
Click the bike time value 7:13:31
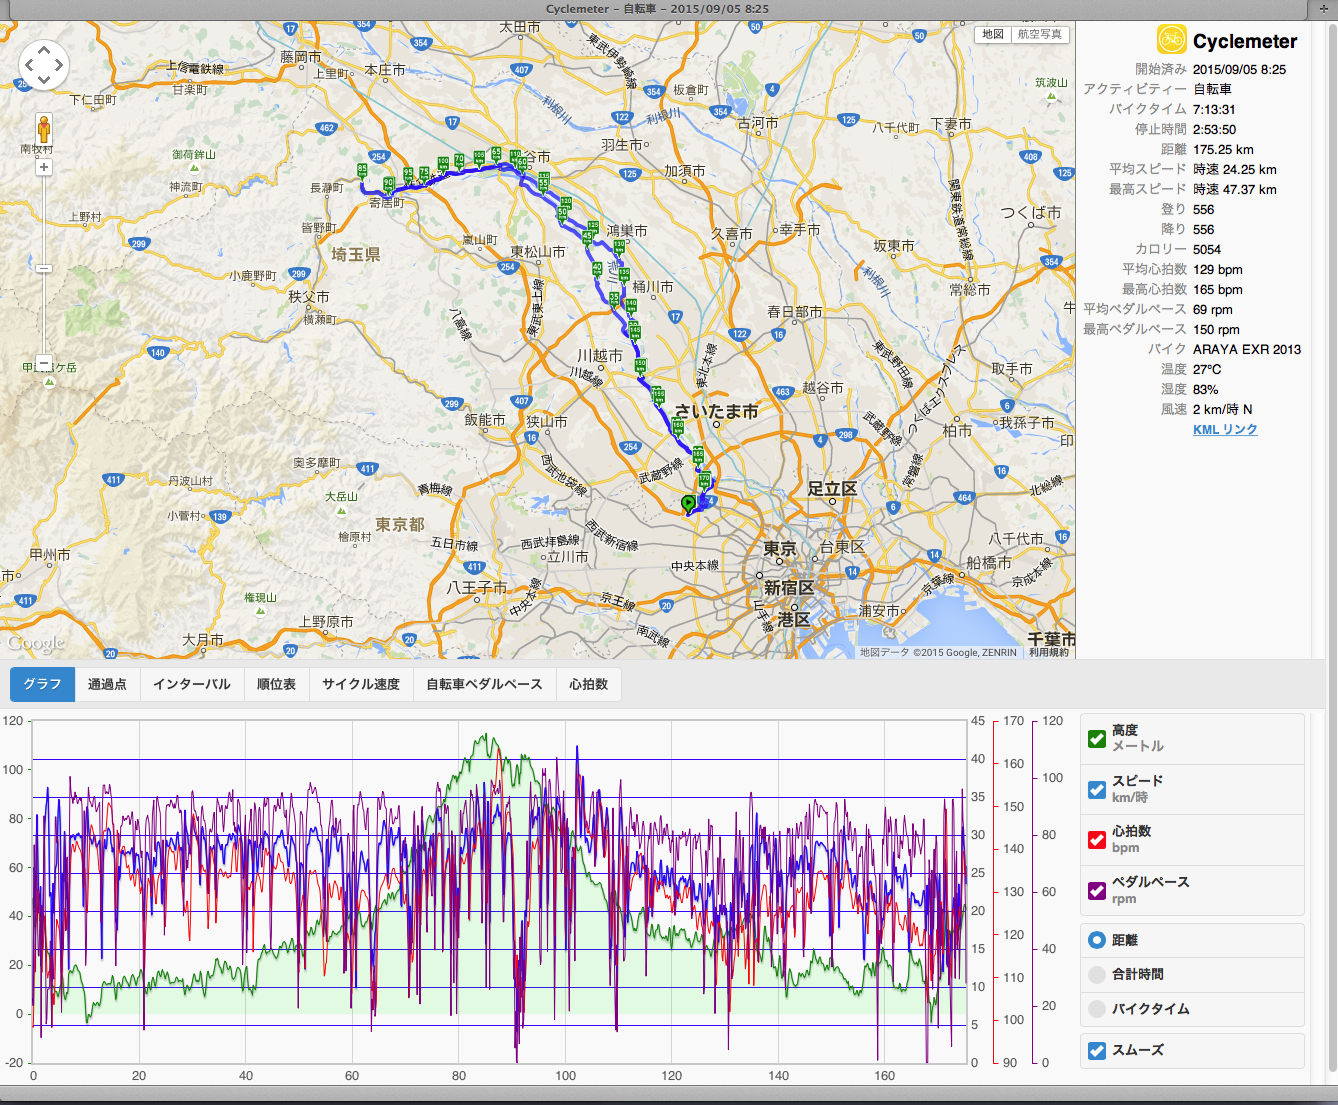click(x=1214, y=109)
